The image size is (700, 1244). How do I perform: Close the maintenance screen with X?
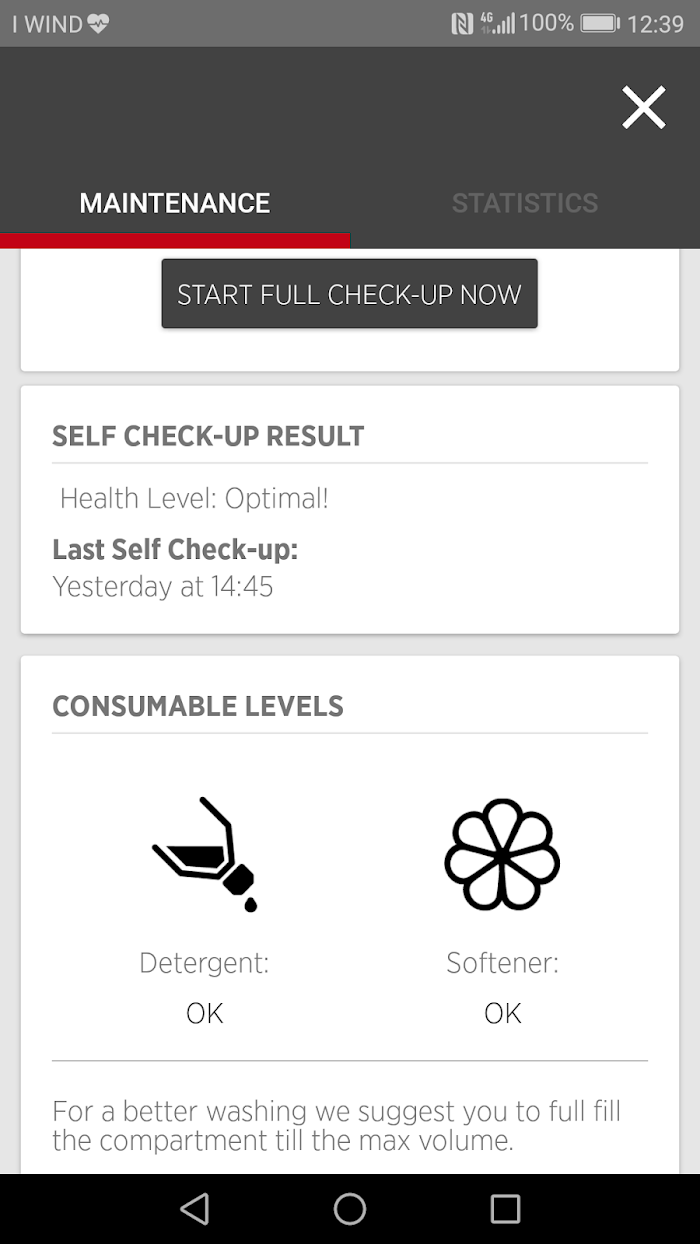pyautogui.click(x=643, y=108)
